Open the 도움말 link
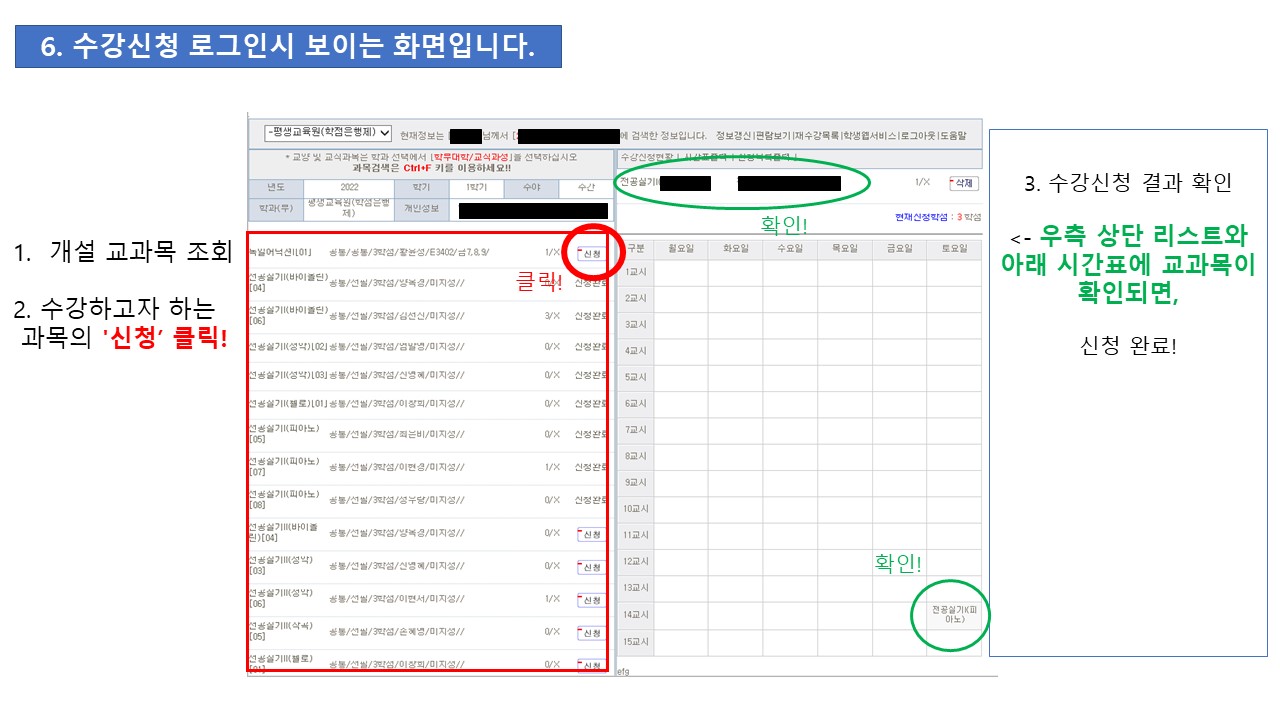This screenshot has height=720, width=1280. (953, 135)
